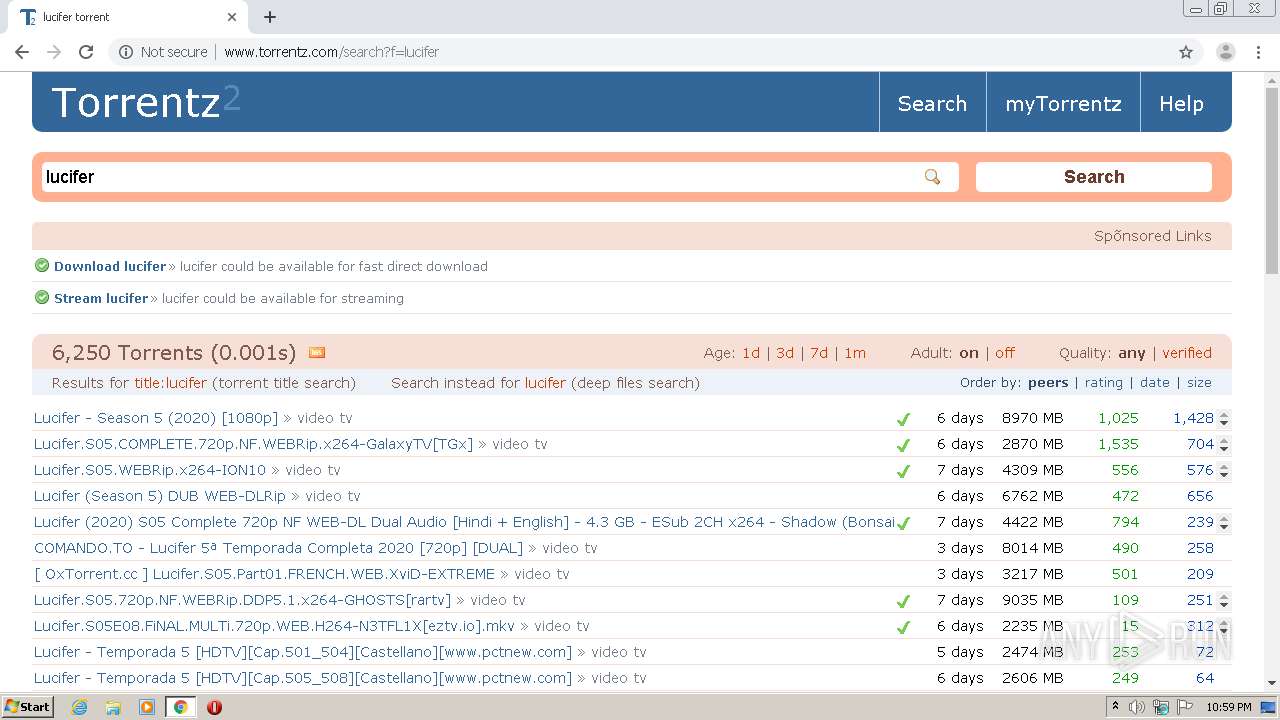Open the Search menu in Torrentz header

932,104
